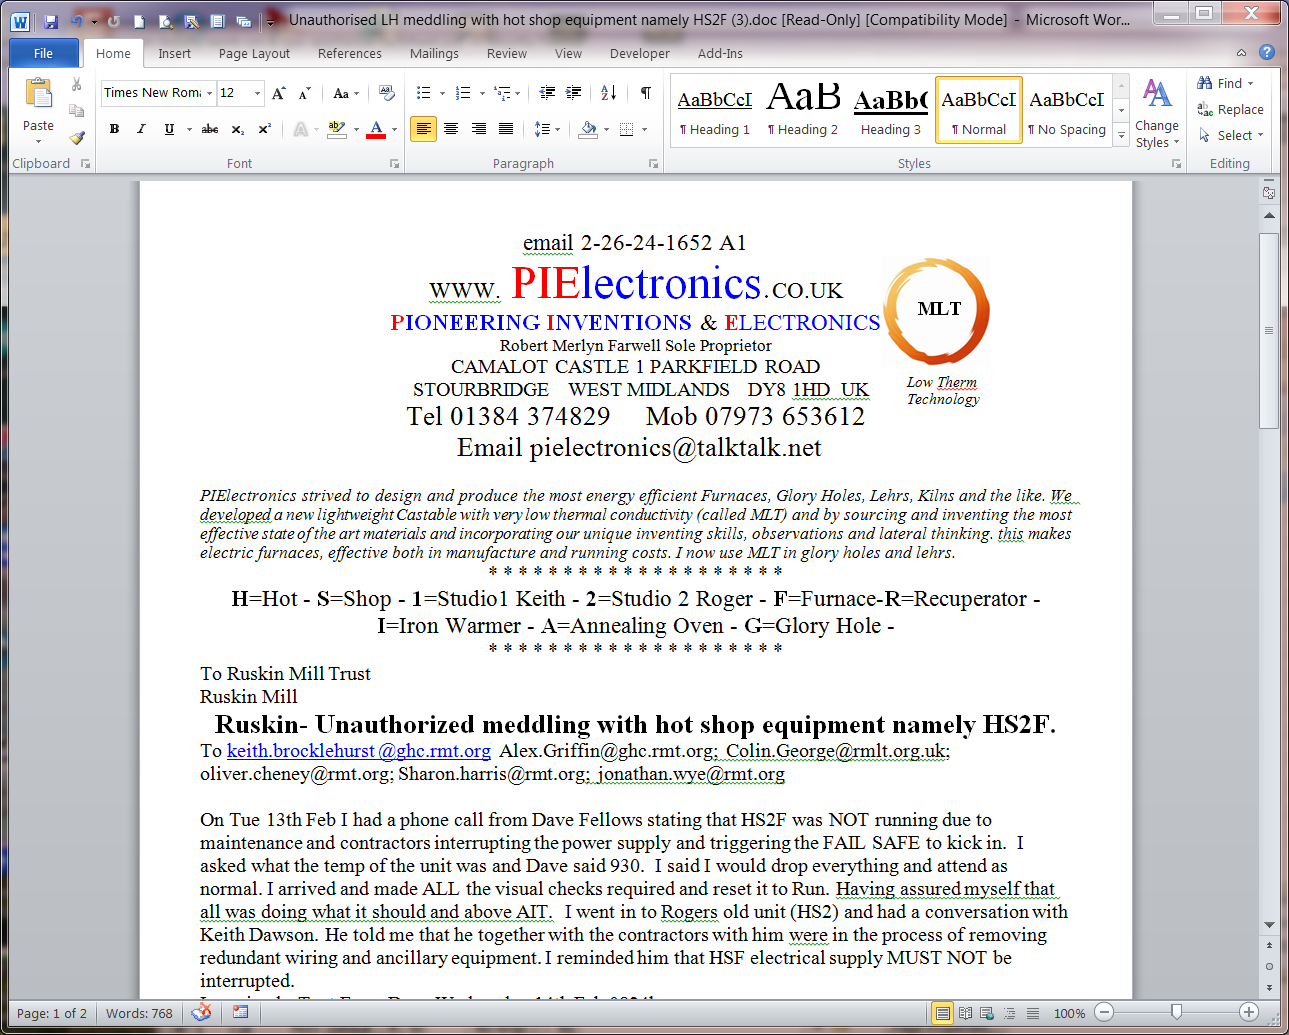Screen dimensions: 1289x1035
Task: Toggle Show/Hide paragraph marks
Action: click(x=646, y=93)
